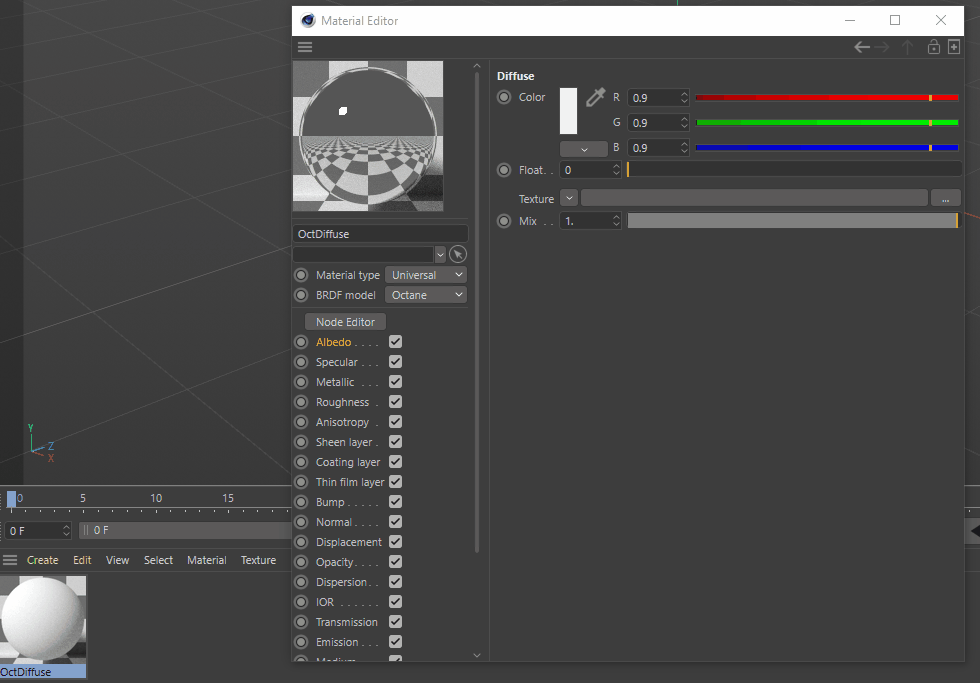The width and height of the screenshot is (980, 683).
Task: Adjust the Float value stepper
Action: (616, 170)
